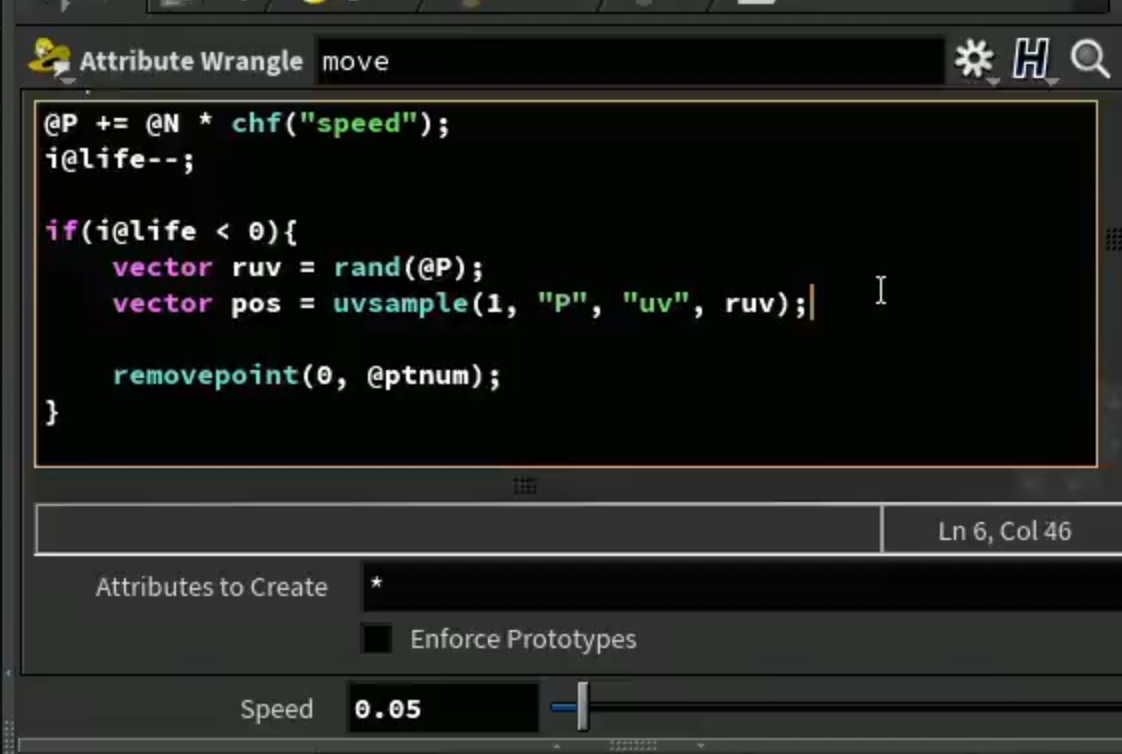Click the Speed slider handle
This screenshot has height=754, width=1122.
click(x=582, y=707)
